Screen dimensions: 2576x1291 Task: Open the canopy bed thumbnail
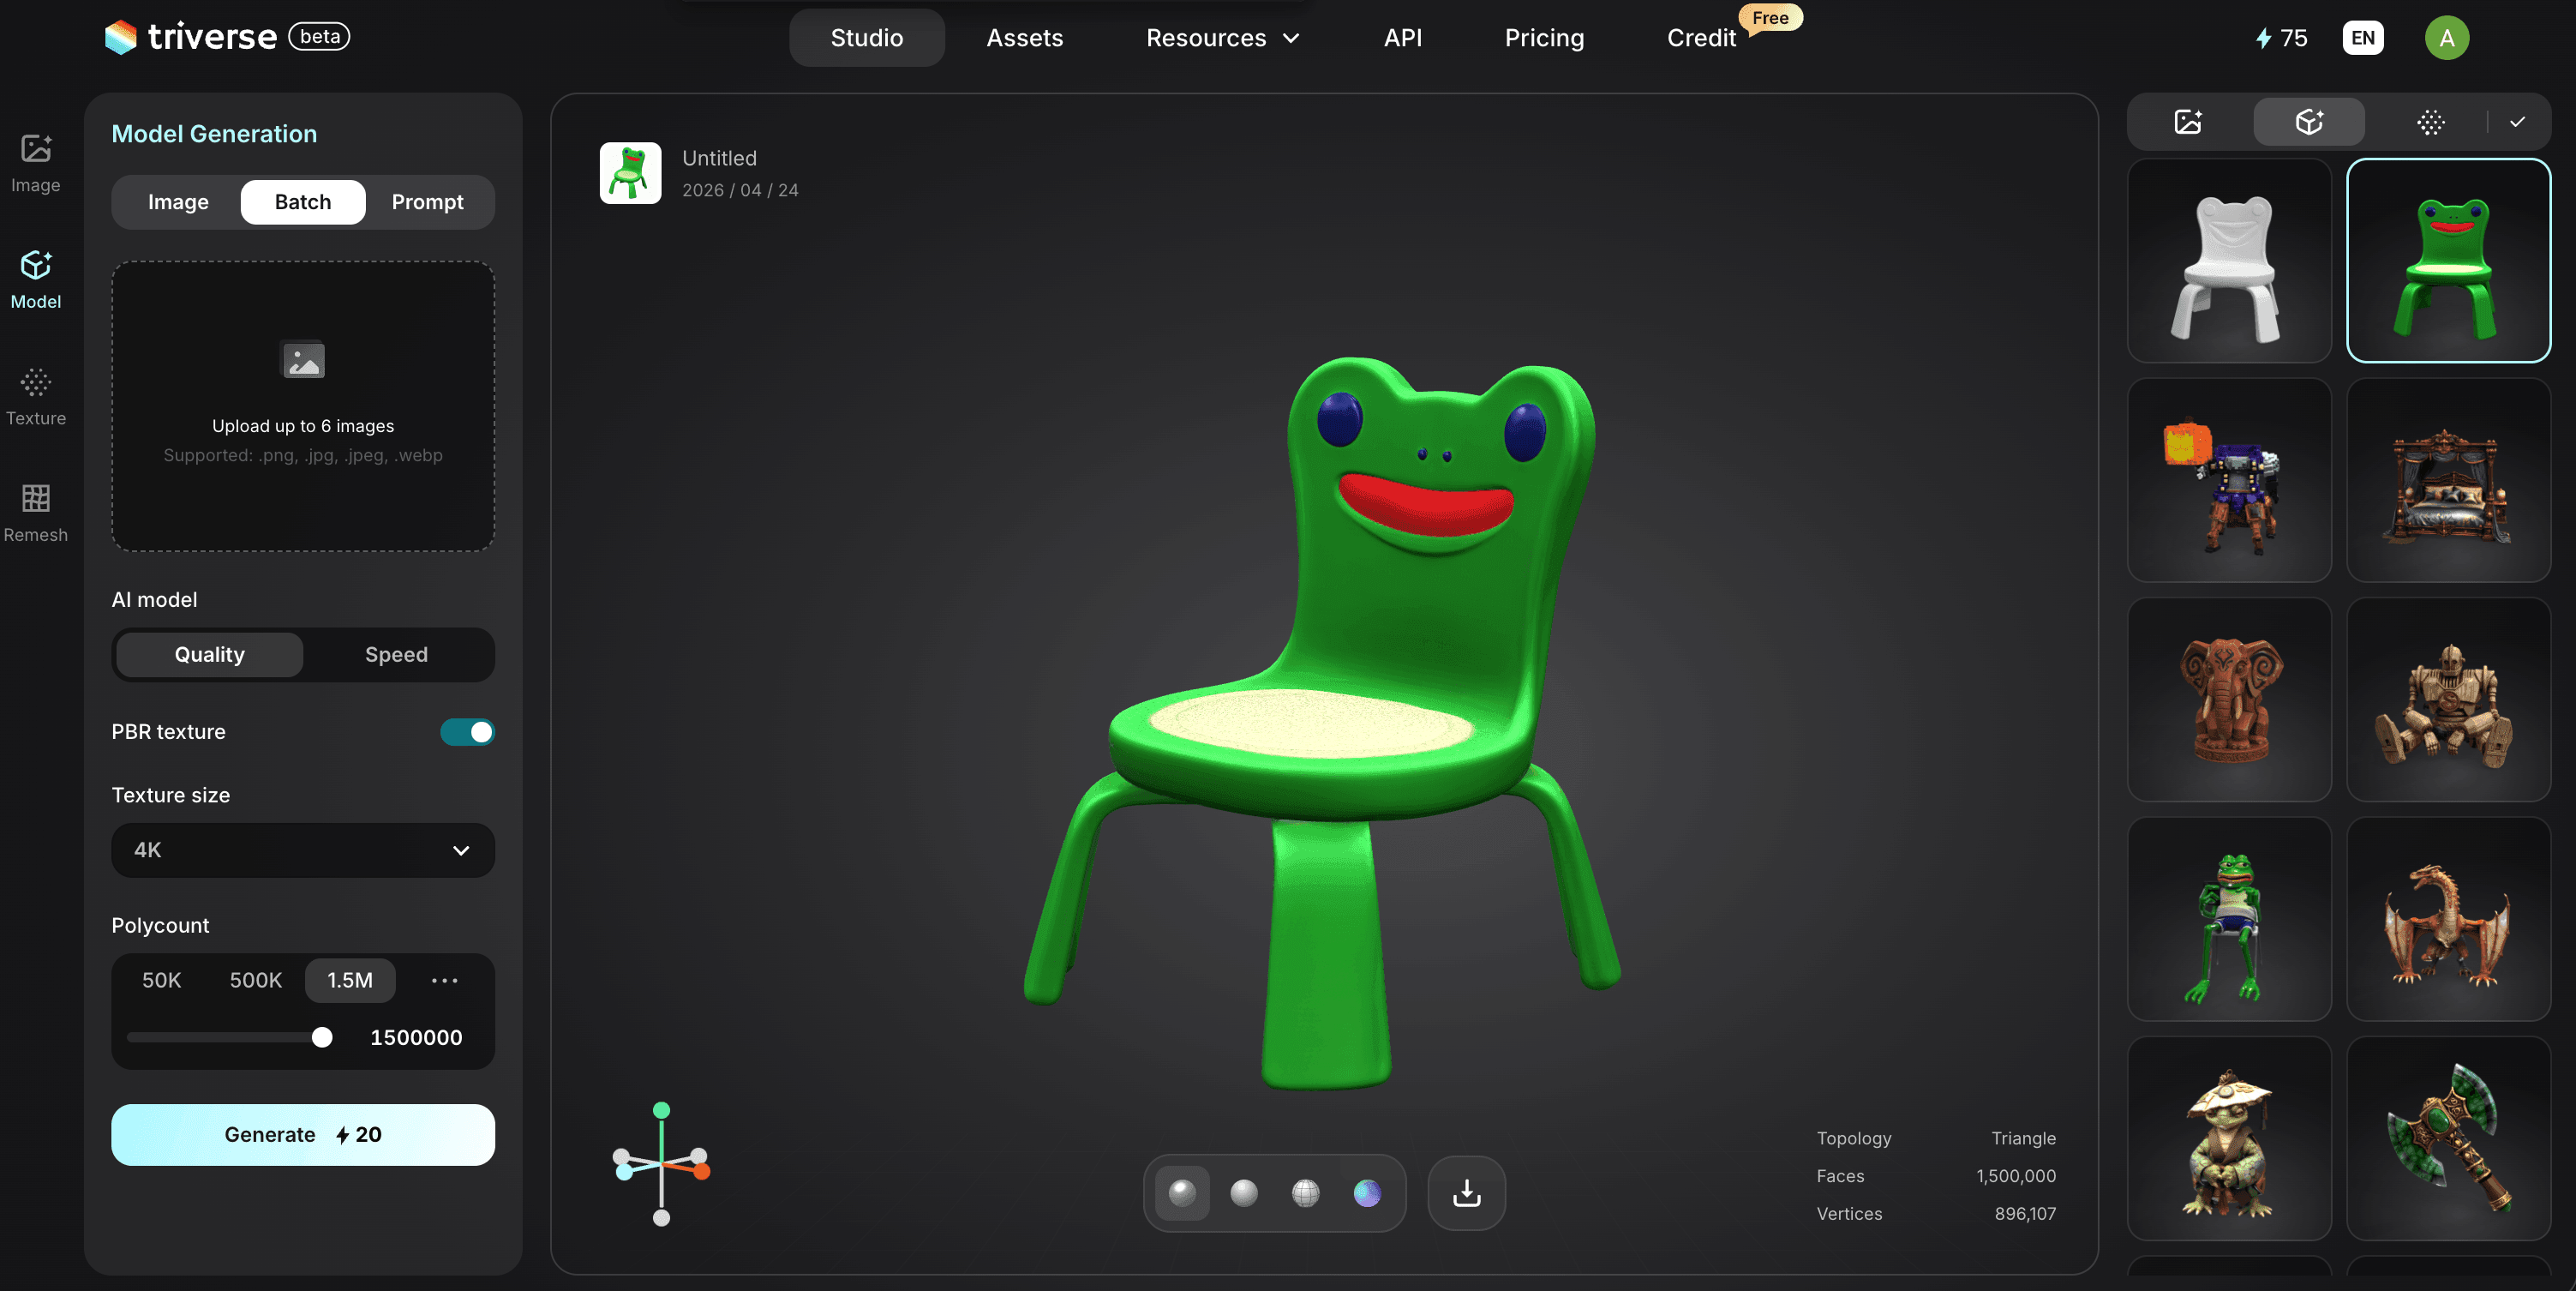[2448, 480]
